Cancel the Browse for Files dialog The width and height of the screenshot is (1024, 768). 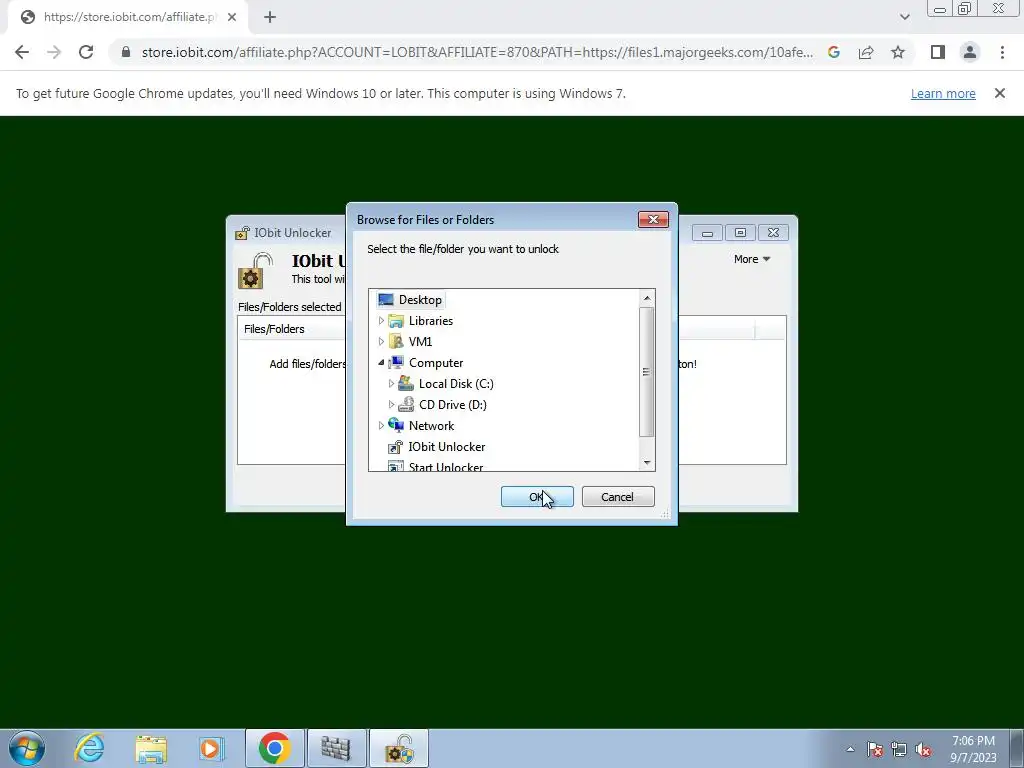[618, 497]
